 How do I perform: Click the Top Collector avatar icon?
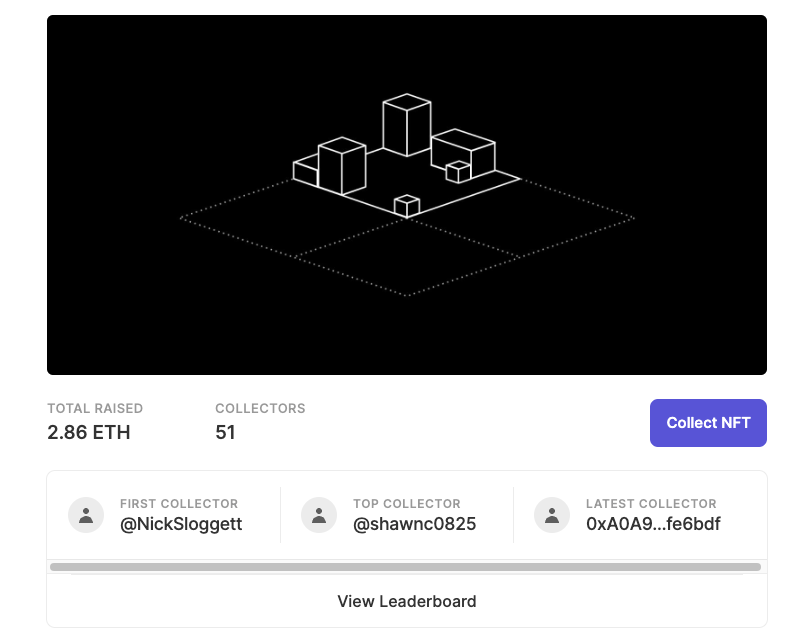click(319, 515)
